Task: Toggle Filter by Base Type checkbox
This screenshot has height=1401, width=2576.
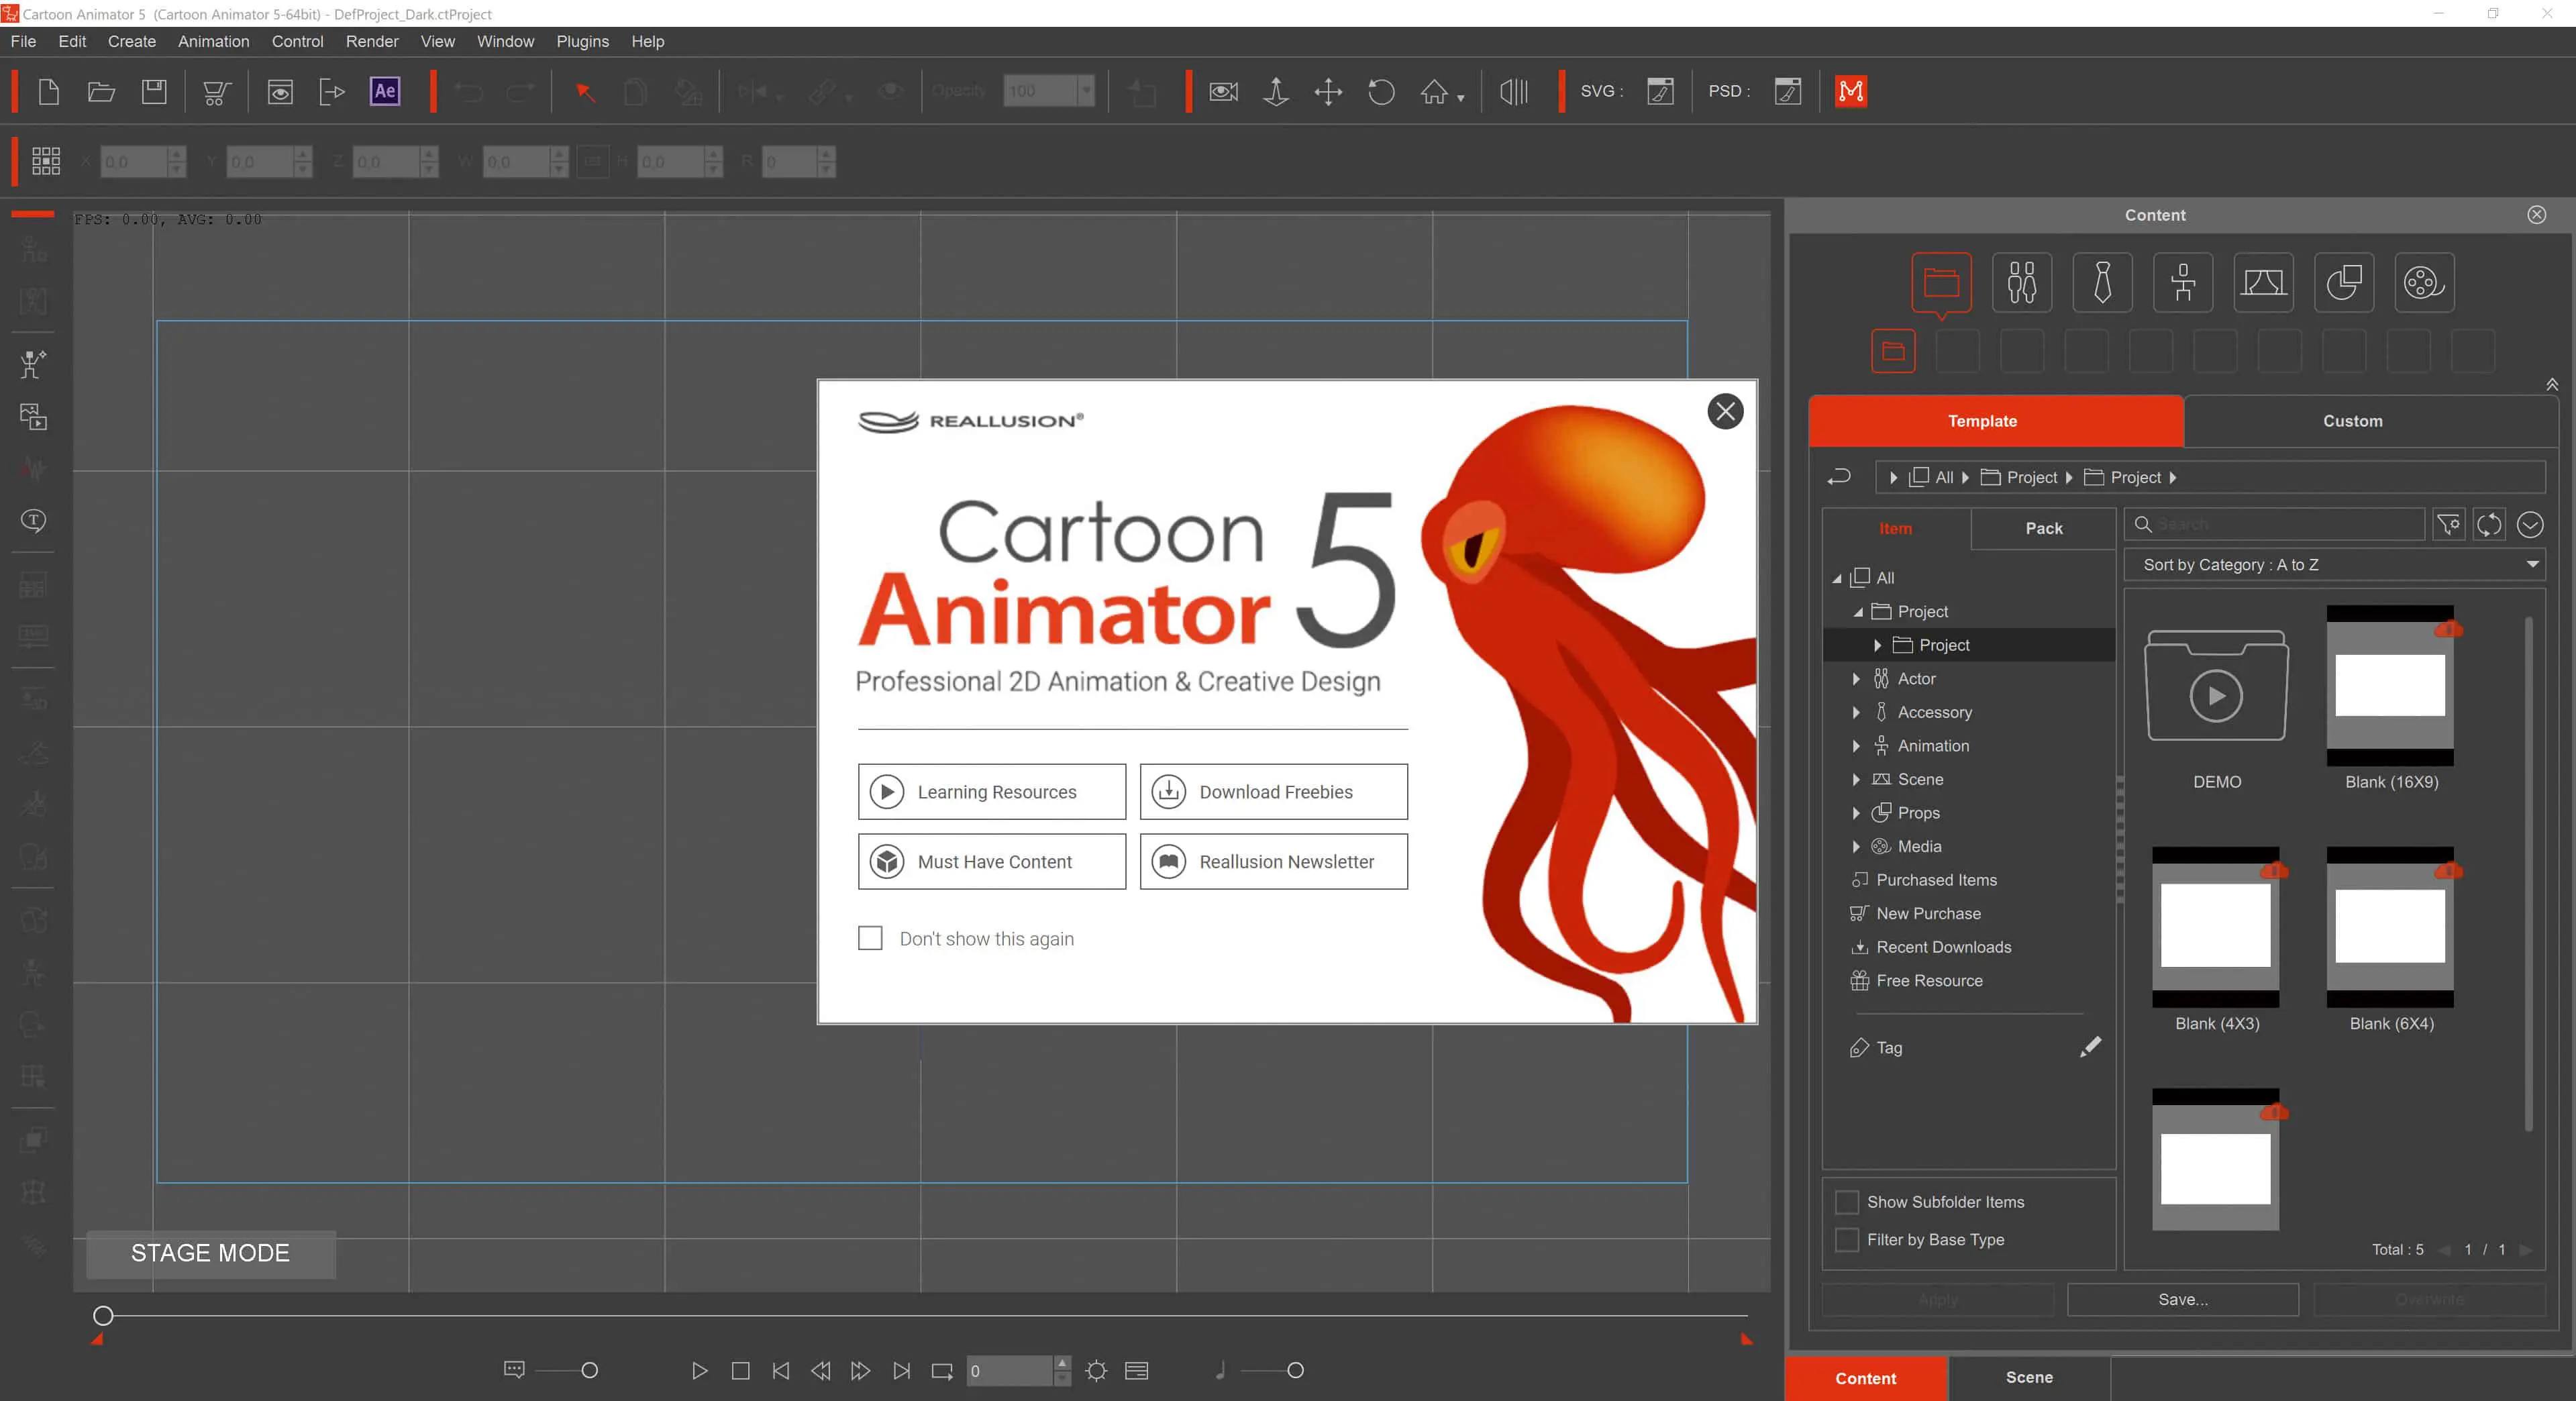Action: click(1847, 1239)
